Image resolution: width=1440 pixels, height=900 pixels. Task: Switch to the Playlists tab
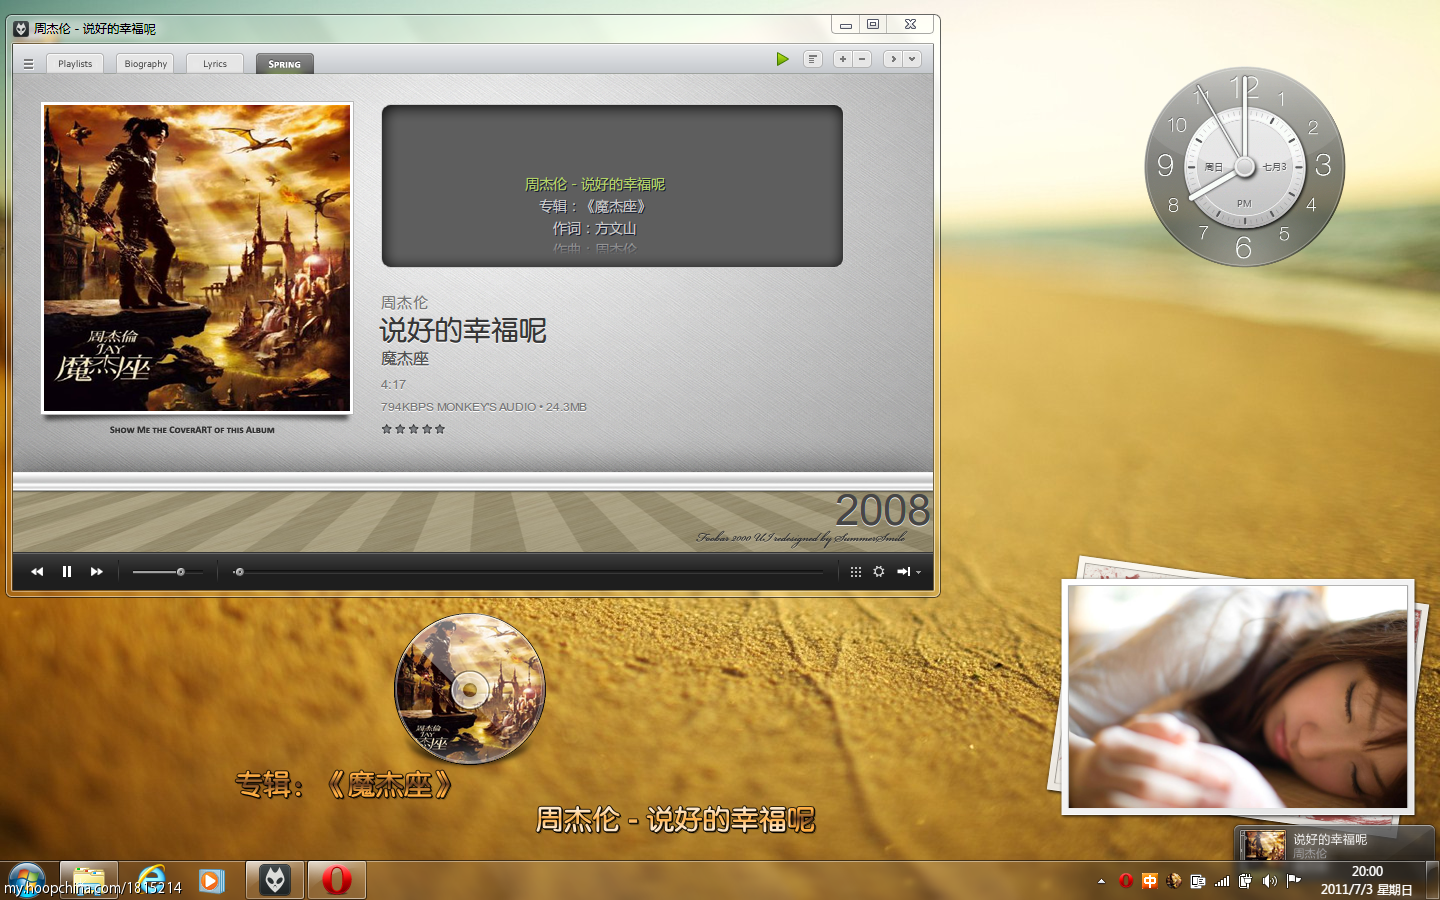coord(75,64)
